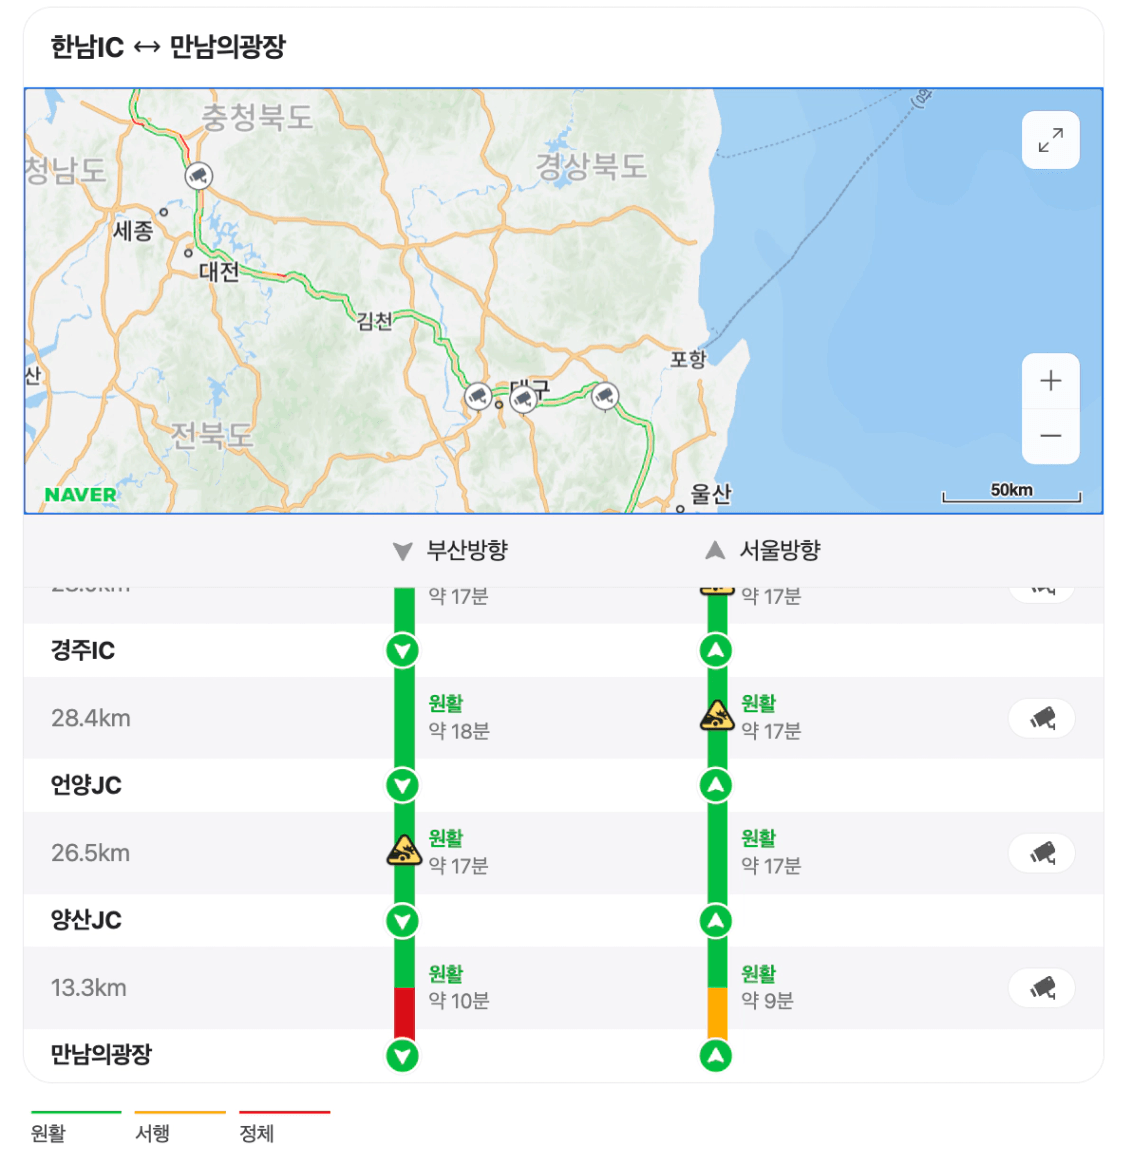Click the red congested segment on 부산방향
The width and height of the screenshot is (1132, 1164).
[404, 1013]
